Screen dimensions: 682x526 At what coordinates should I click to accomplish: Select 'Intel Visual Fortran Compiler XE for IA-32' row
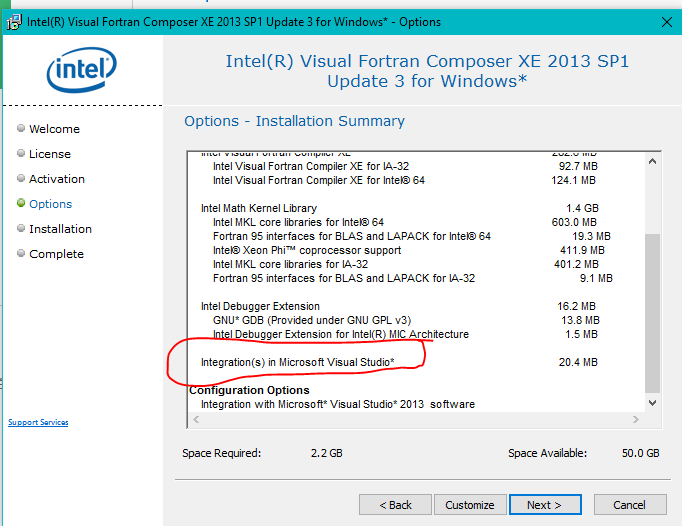[311, 166]
